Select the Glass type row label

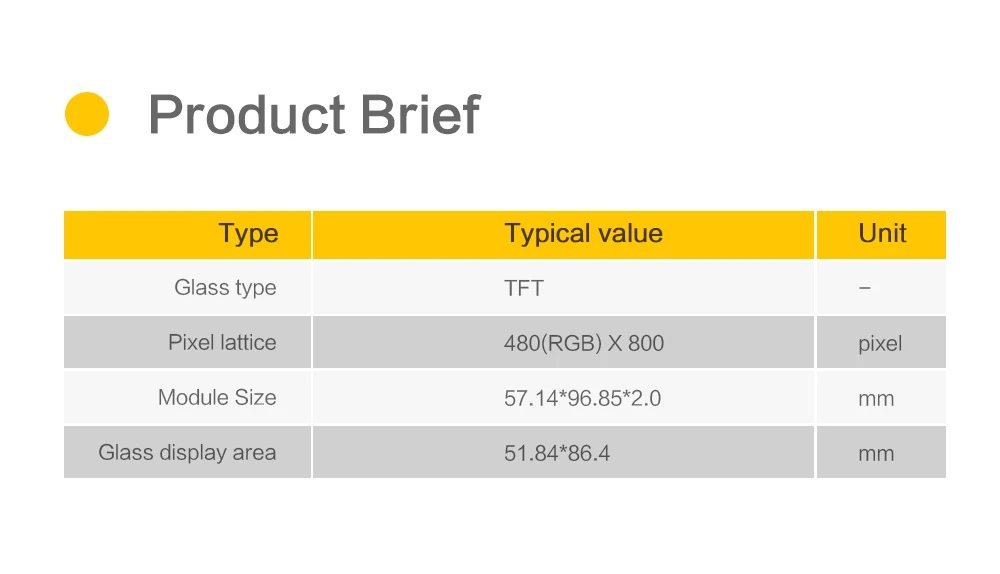(225, 288)
